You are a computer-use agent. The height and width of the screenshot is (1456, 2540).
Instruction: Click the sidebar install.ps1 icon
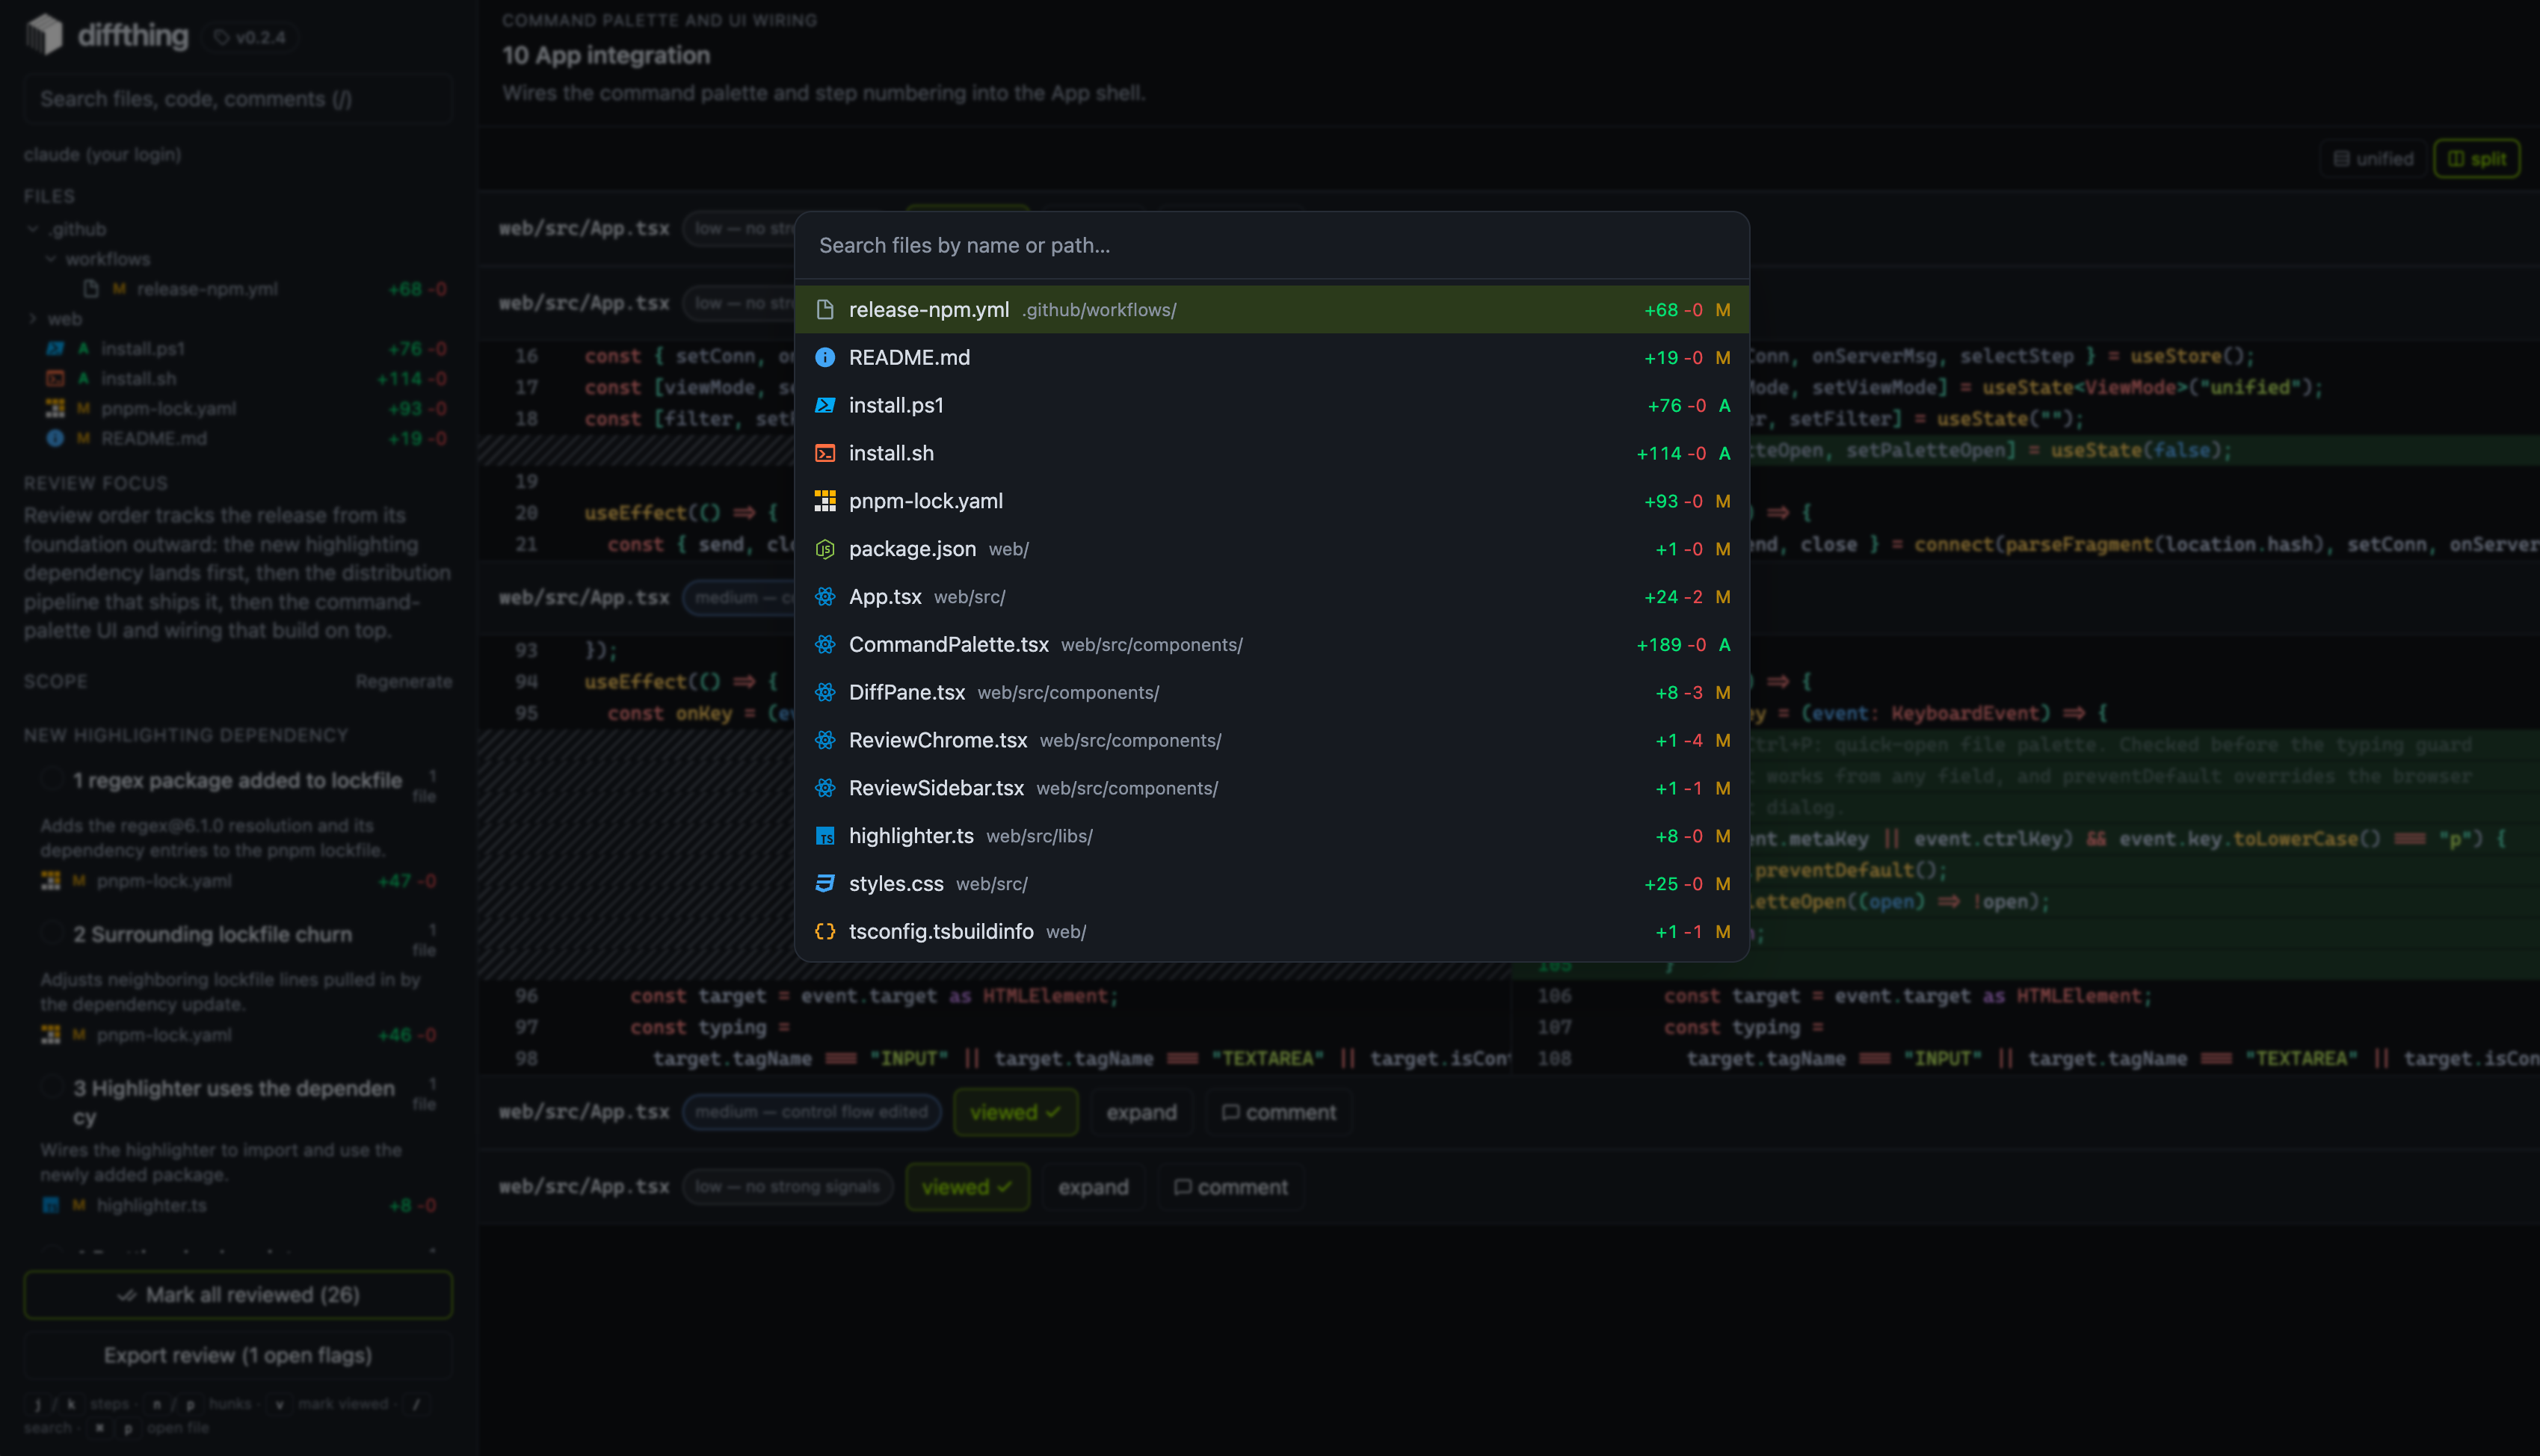55,349
